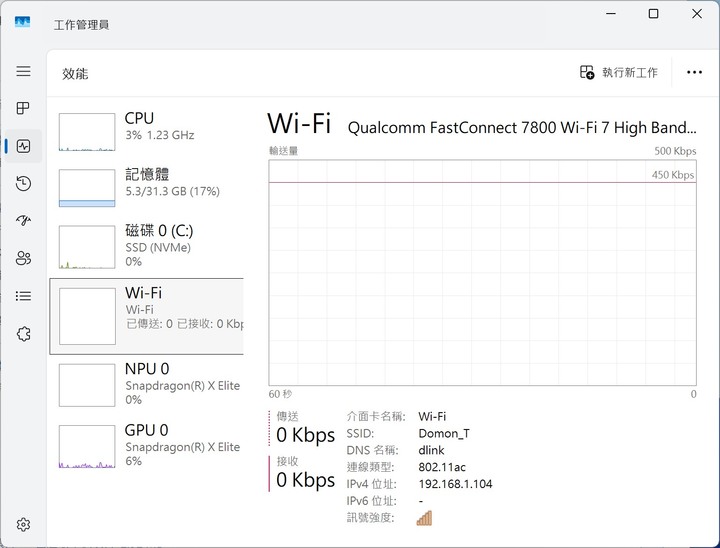
Task: Click the large Wi-Fi heading
Action: pos(299,124)
